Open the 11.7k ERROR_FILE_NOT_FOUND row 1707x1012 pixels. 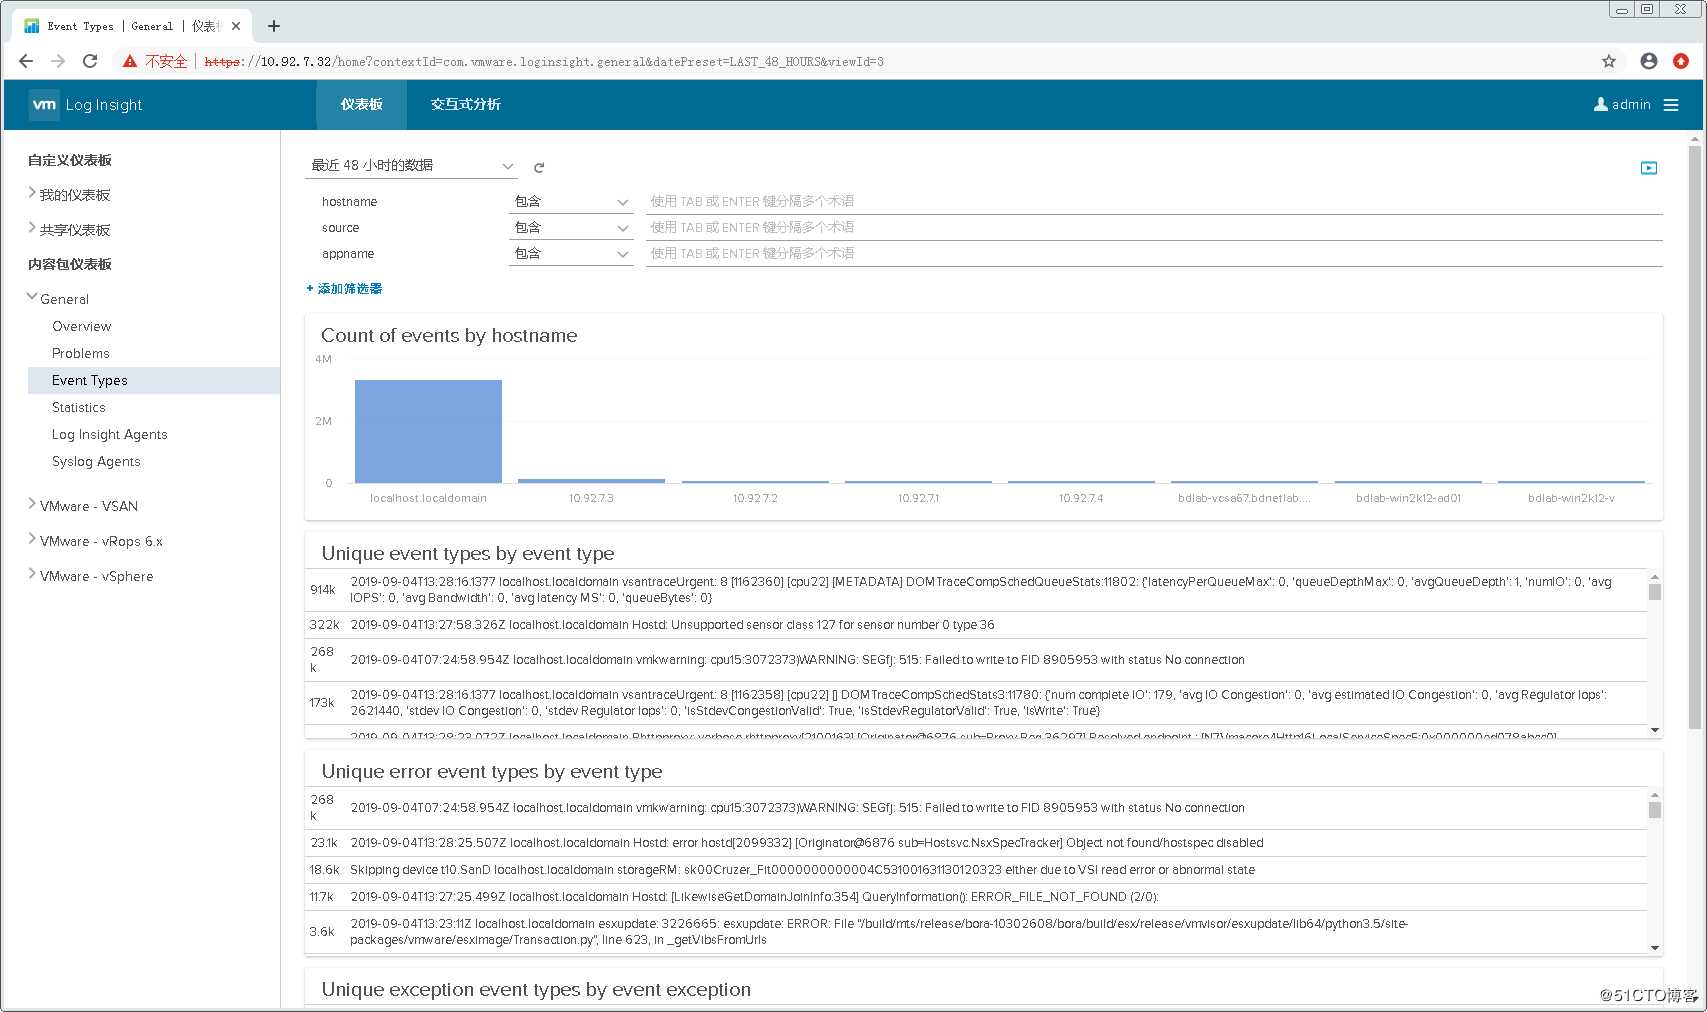click(x=976, y=897)
